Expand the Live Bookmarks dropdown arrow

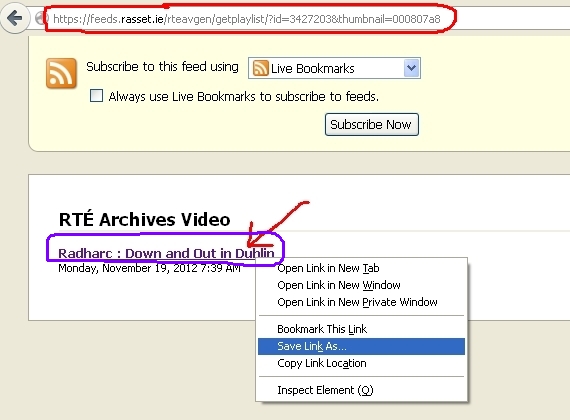(411, 68)
